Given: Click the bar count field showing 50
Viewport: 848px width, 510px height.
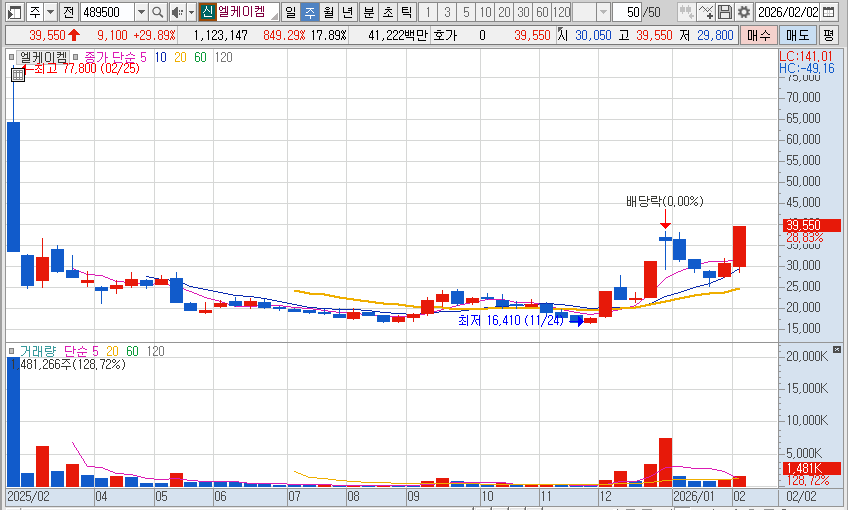Looking at the screenshot, I should [x=627, y=11].
